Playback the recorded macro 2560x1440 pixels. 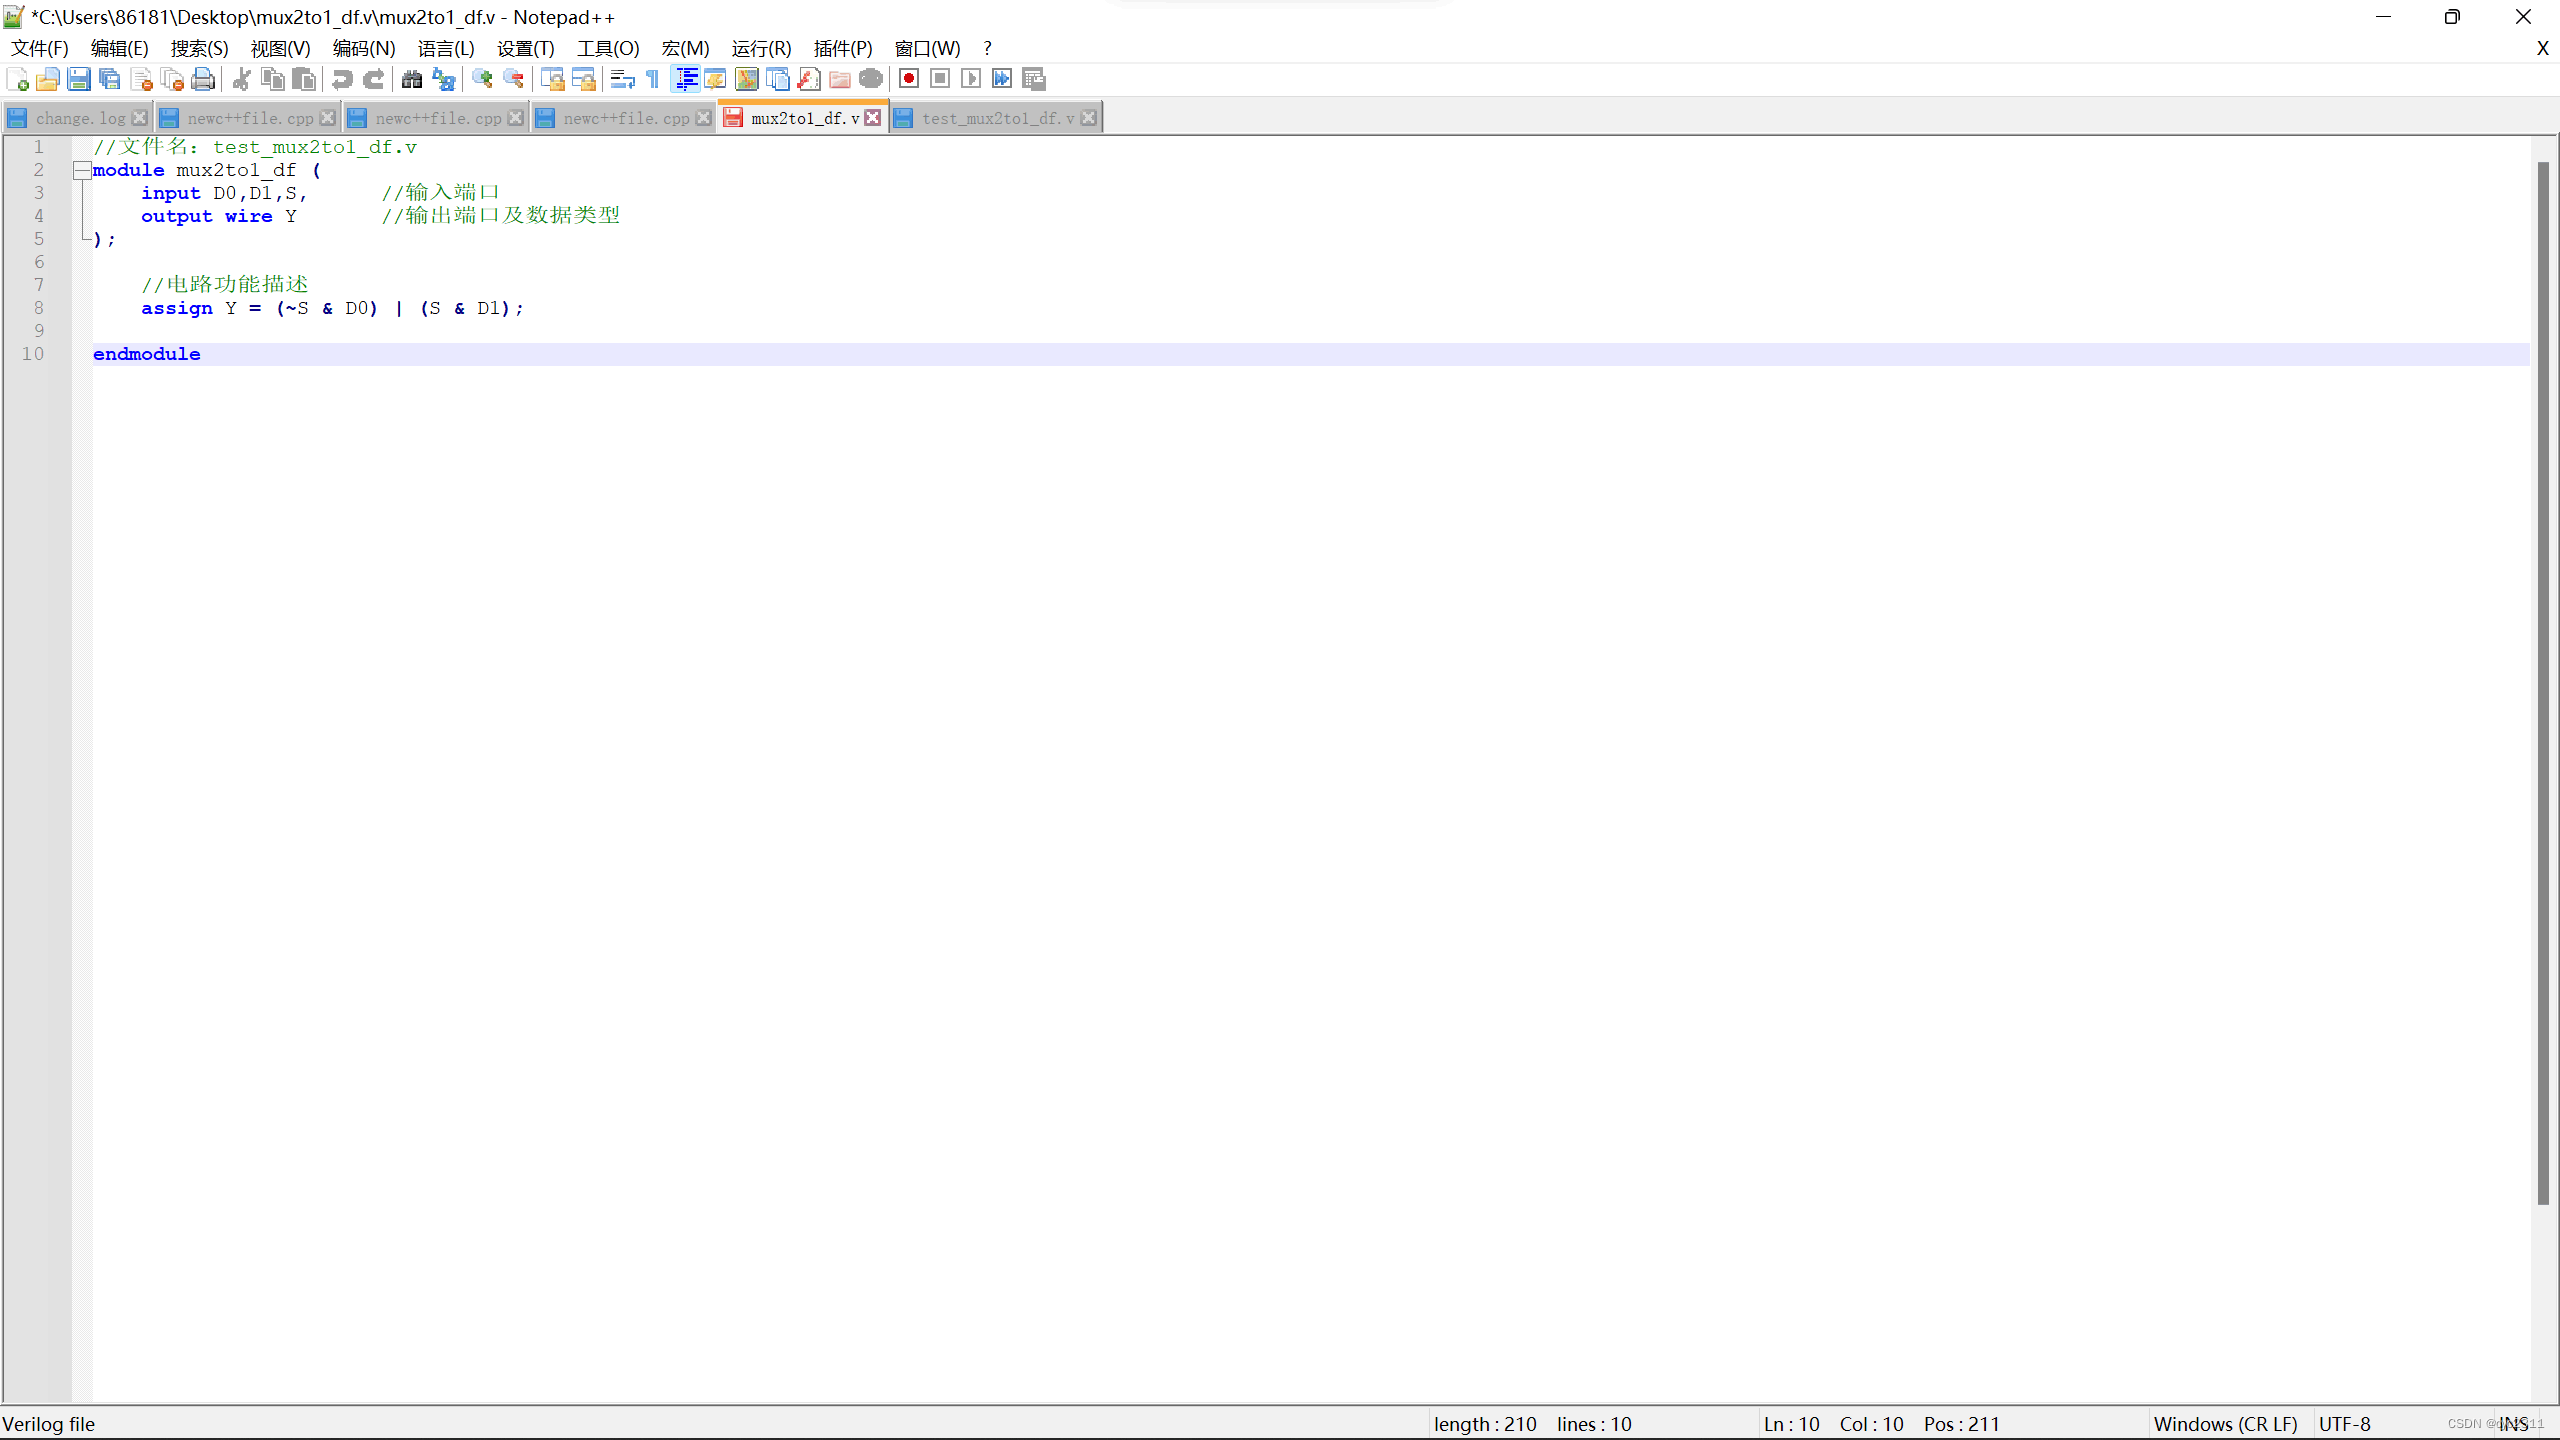tap(971, 78)
